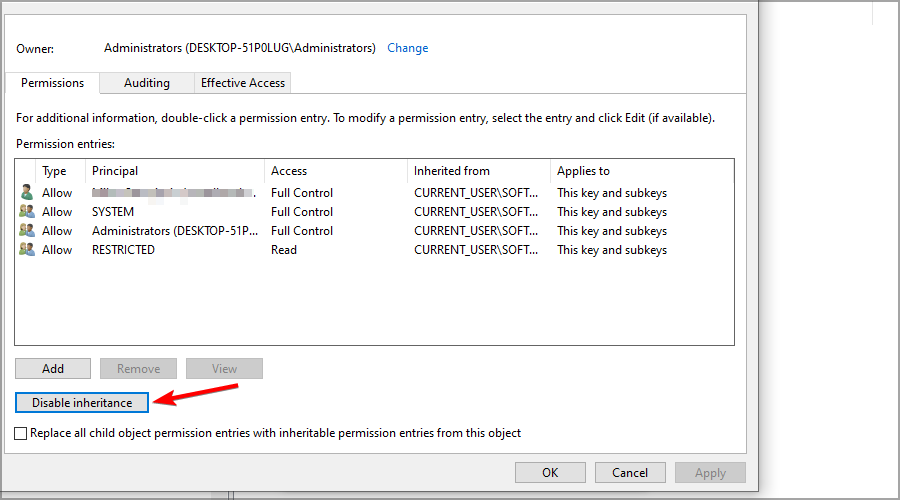Image resolution: width=900 pixels, height=500 pixels.
Task: Tick the Replace all child object permissions checkbox
Action: click(21, 433)
